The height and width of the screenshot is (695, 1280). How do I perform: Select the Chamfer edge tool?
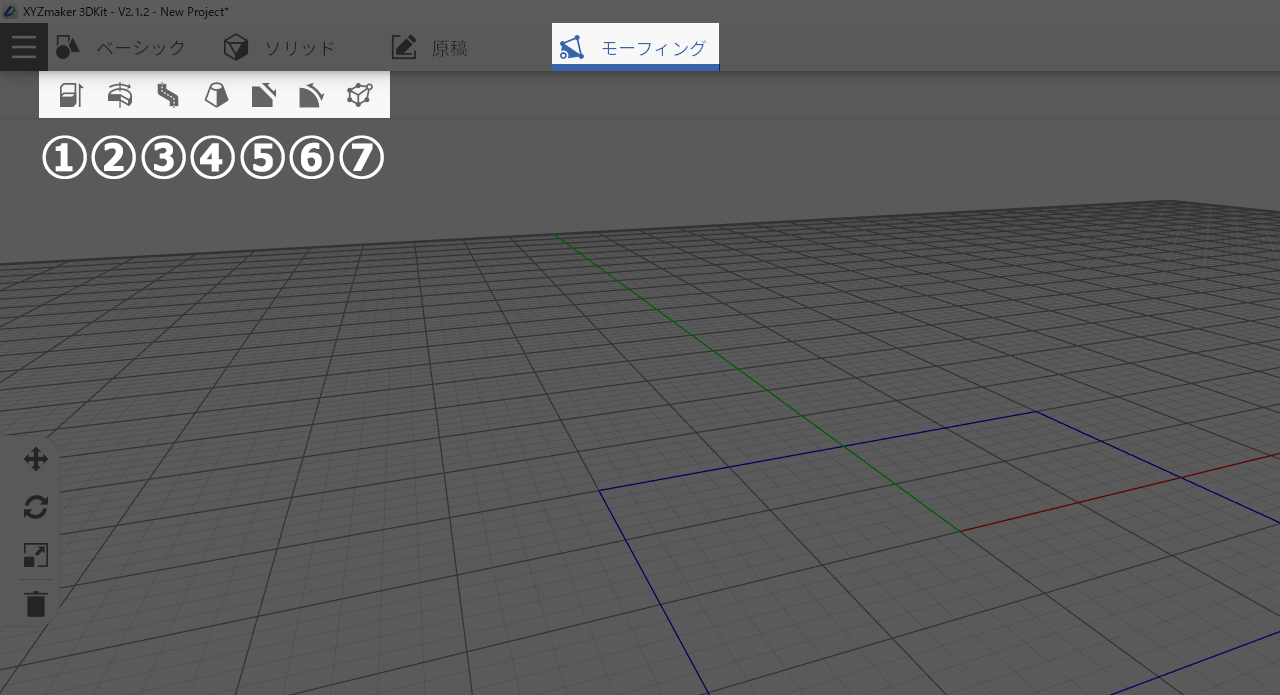[264, 95]
